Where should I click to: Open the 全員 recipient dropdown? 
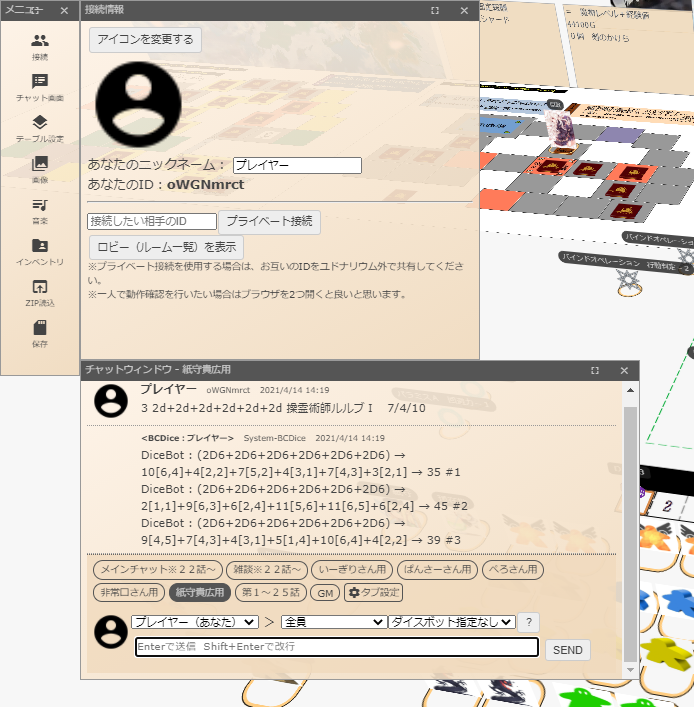pyautogui.click(x=333, y=622)
